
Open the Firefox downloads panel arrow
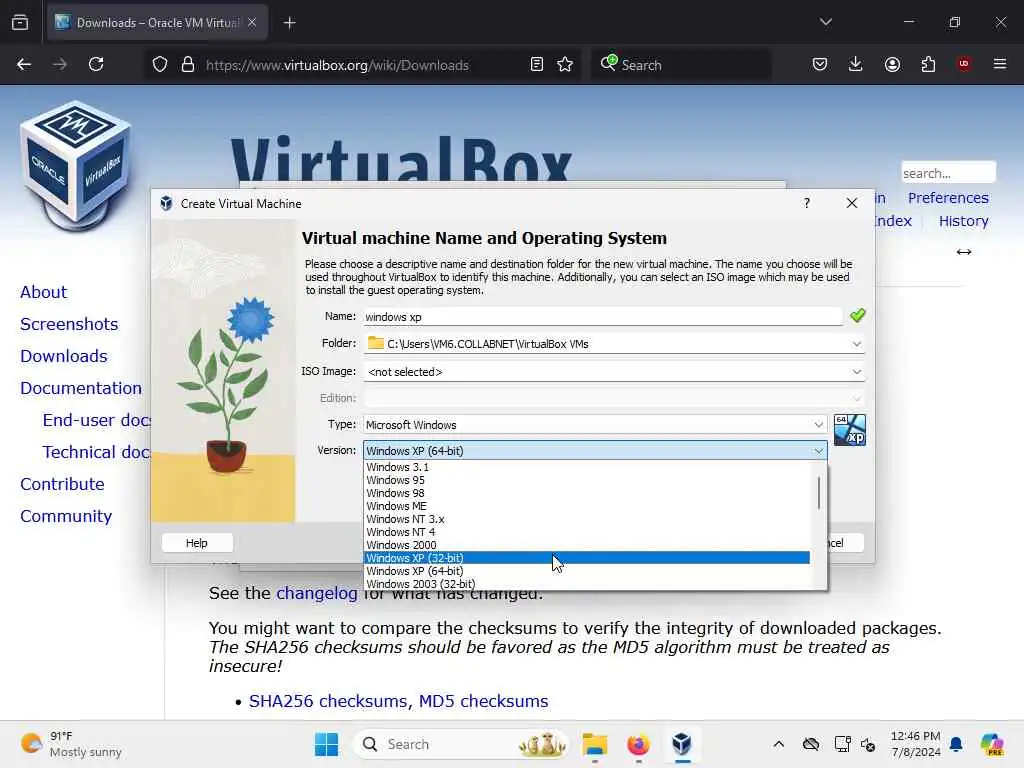point(856,64)
